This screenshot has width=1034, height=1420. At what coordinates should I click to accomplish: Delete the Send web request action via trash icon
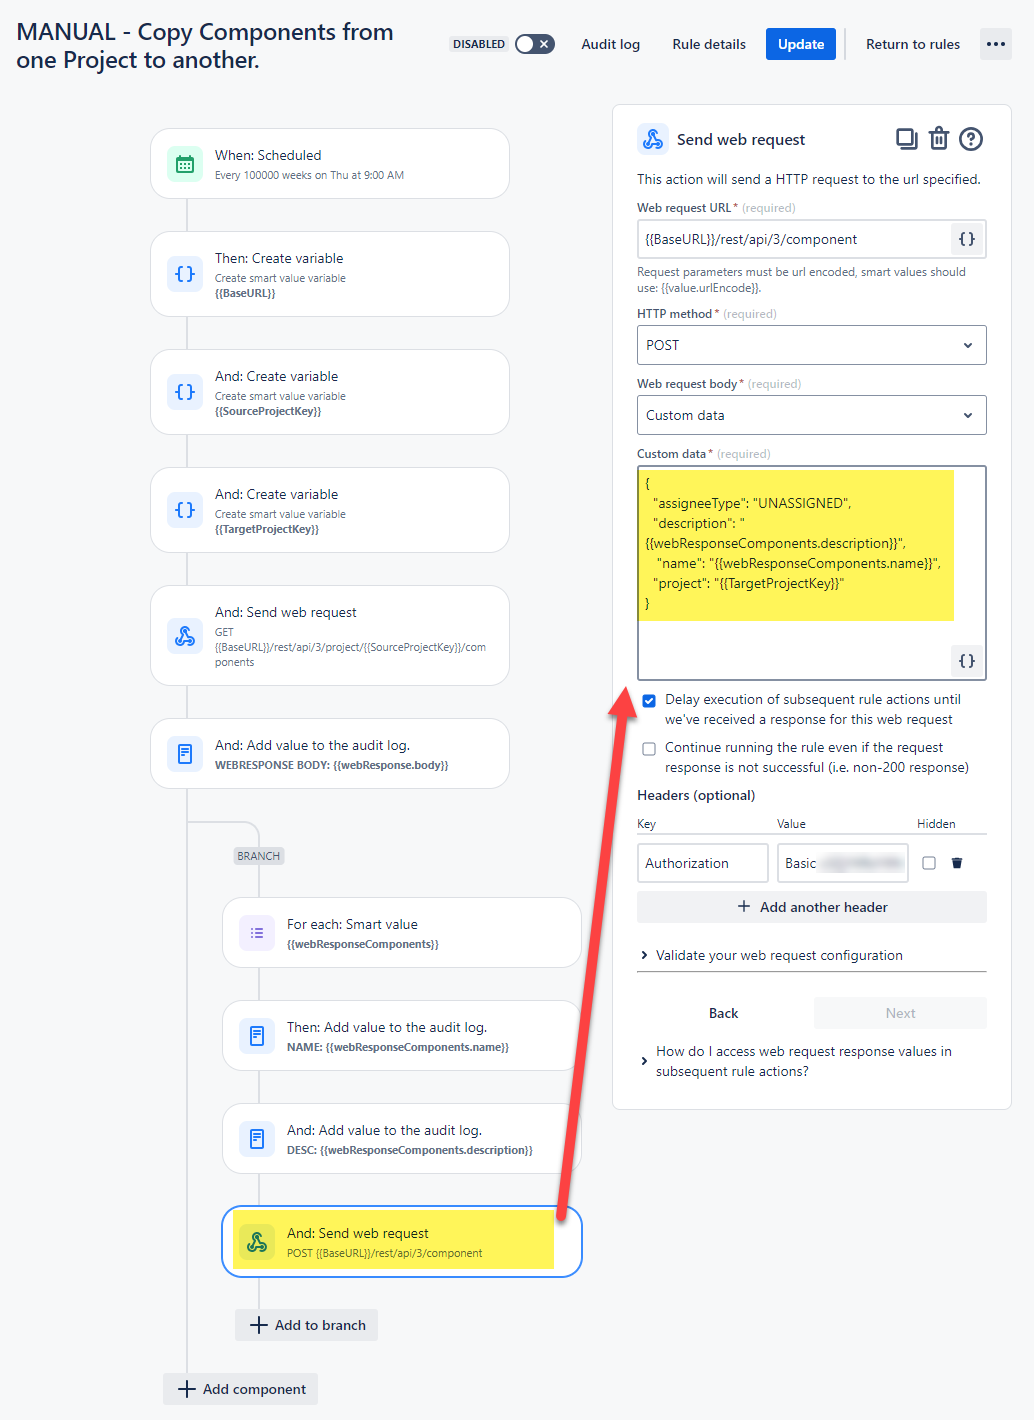pyautogui.click(x=938, y=139)
